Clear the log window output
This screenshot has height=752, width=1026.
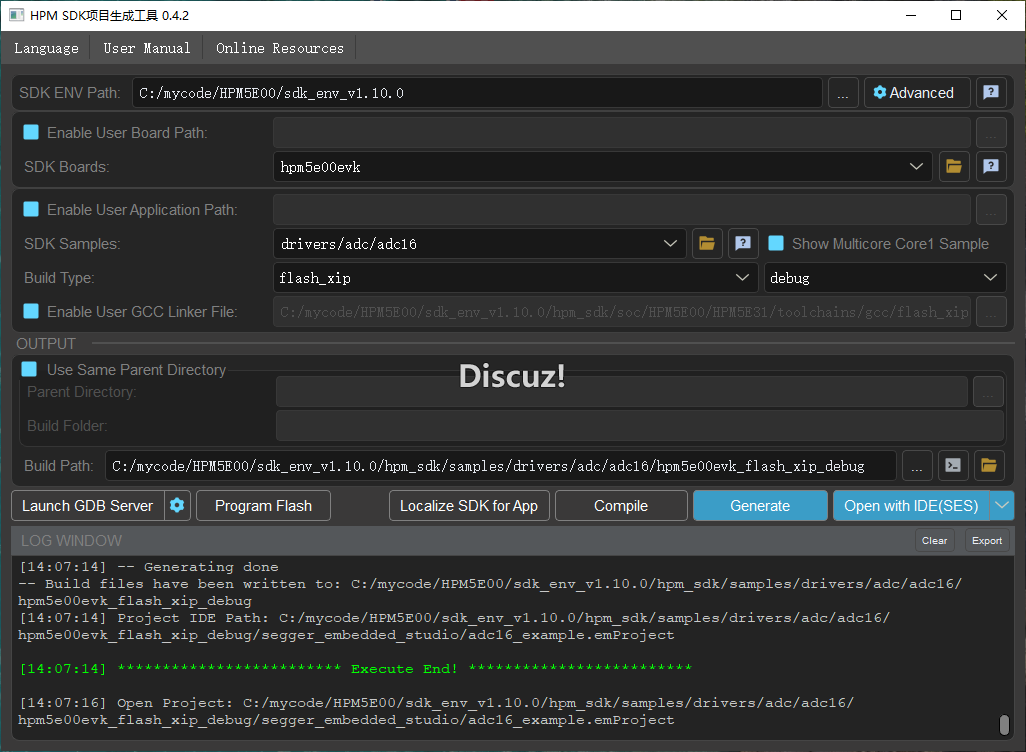pyautogui.click(x=934, y=541)
